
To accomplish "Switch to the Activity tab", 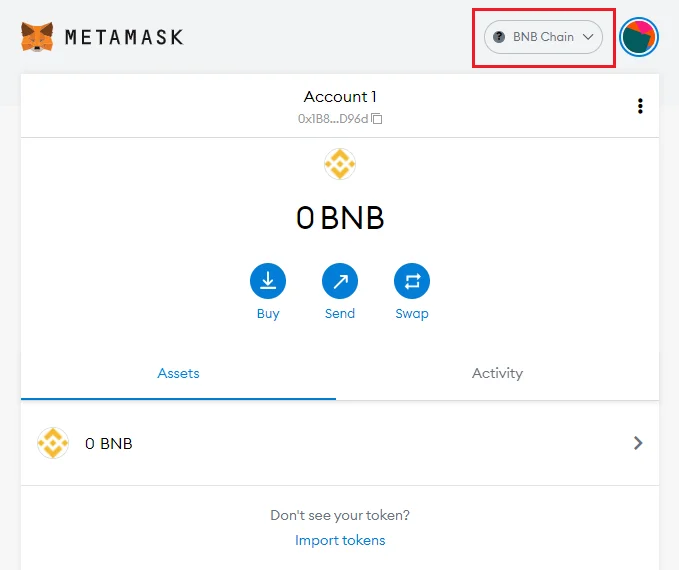I will 497,373.
